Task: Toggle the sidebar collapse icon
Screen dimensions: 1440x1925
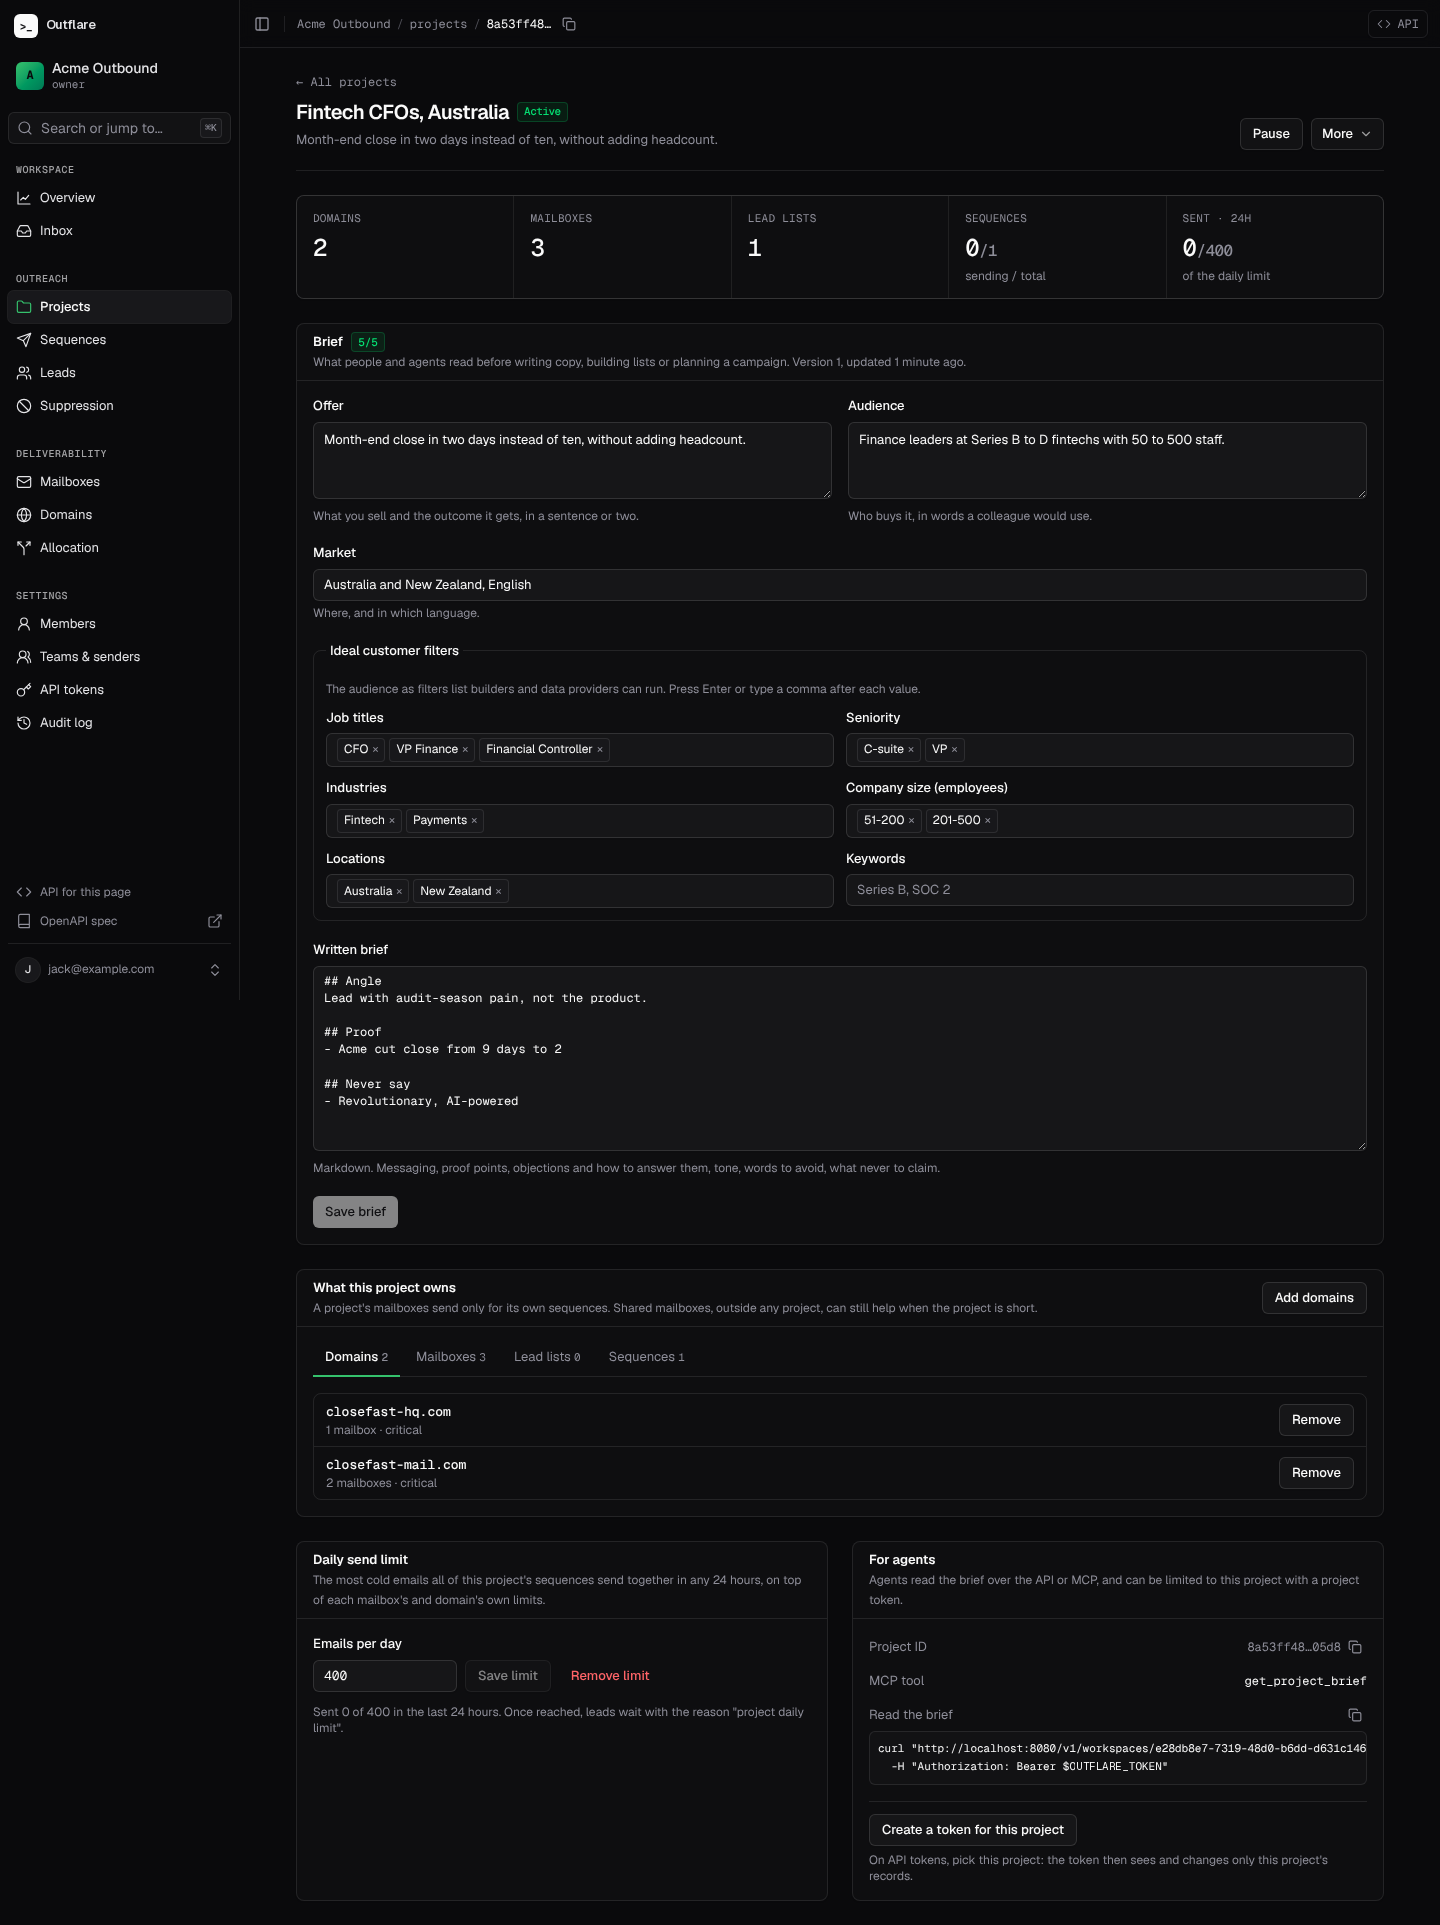Action: pos(262,24)
